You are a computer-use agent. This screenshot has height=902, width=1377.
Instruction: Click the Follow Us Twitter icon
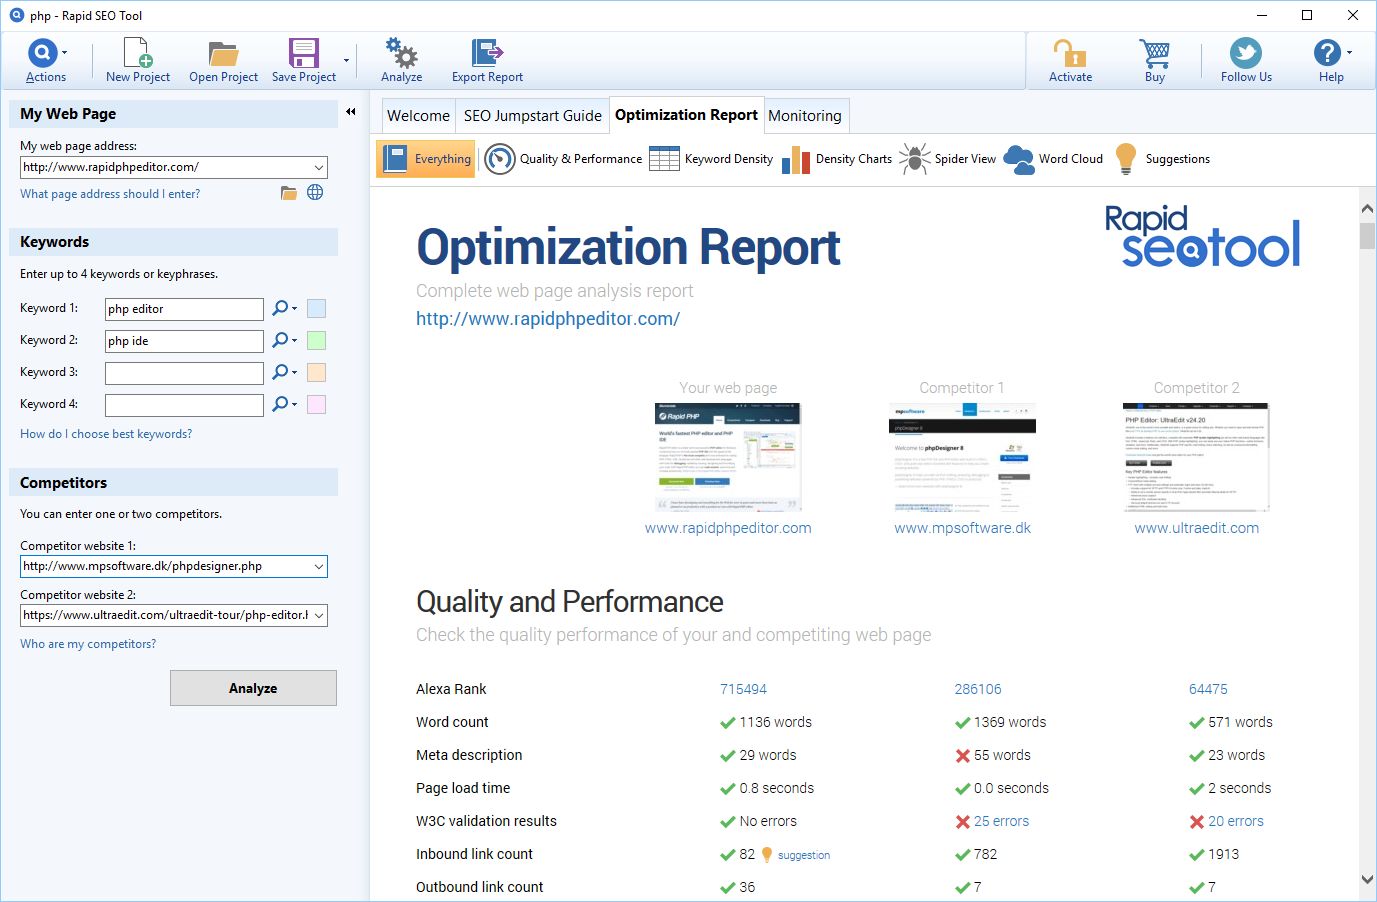click(1246, 53)
